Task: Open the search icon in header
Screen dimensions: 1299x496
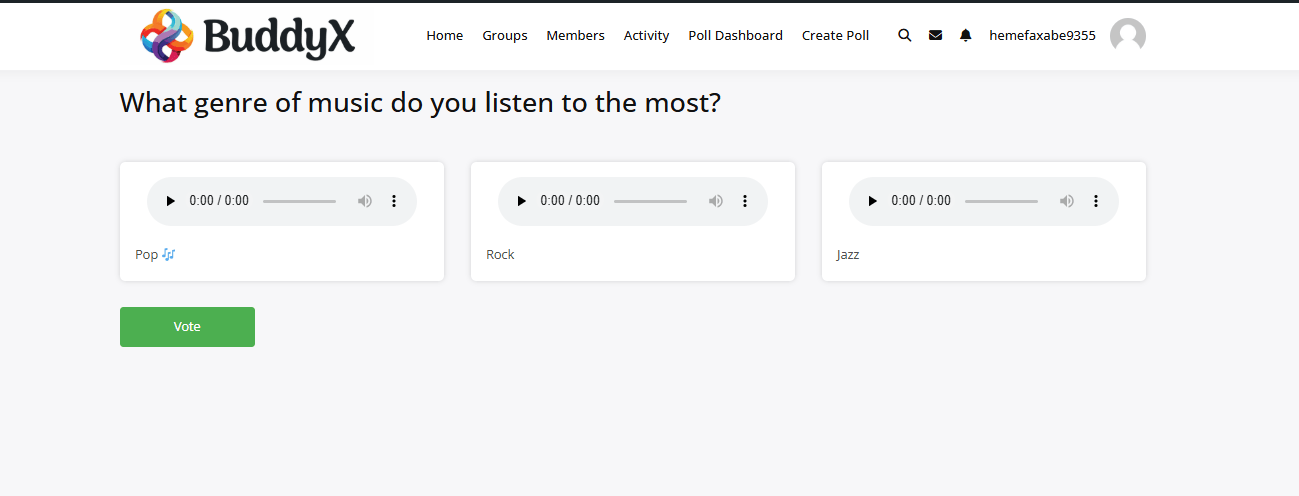Action: coord(905,35)
